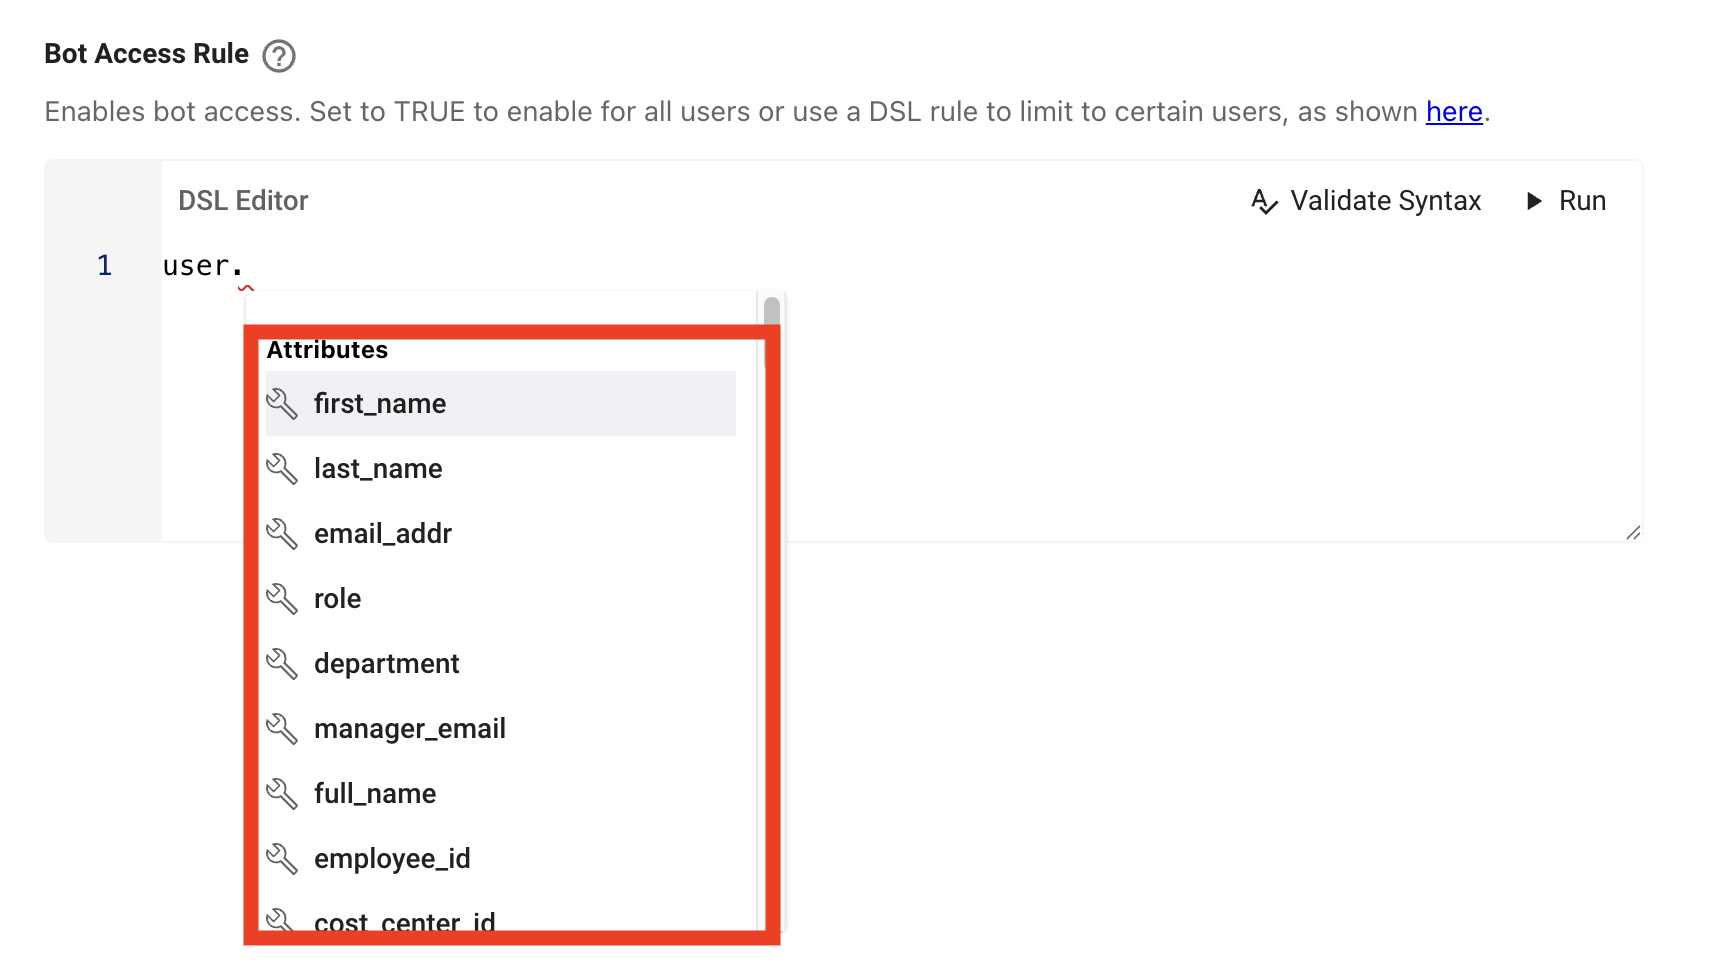This screenshot has height=964, width=1724.
Task: Click the autocomplete list scrollbar thumb
Action: click(x=771, y=311)
